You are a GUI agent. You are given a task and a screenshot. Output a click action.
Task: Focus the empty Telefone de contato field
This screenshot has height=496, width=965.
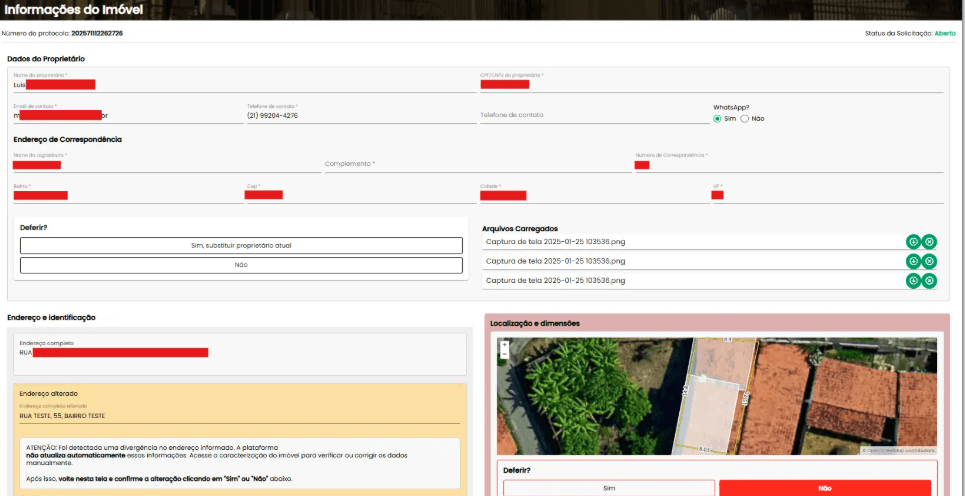pos(595,115)
